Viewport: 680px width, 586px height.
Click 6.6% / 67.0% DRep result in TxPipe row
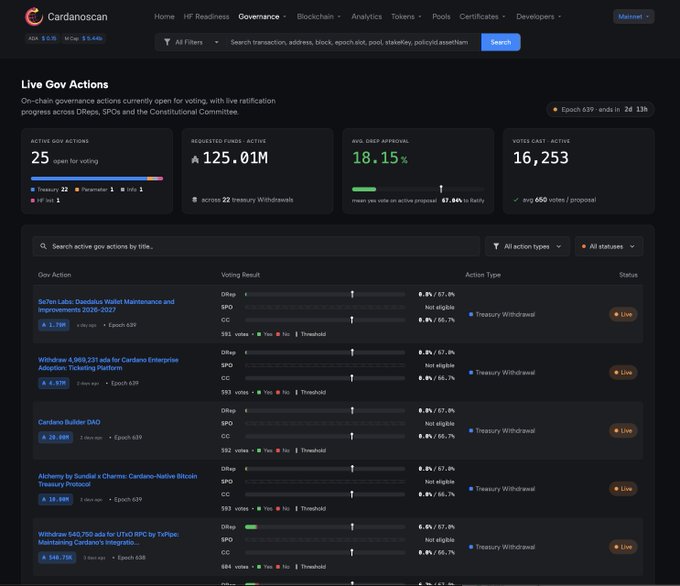[x=436, y=527]
